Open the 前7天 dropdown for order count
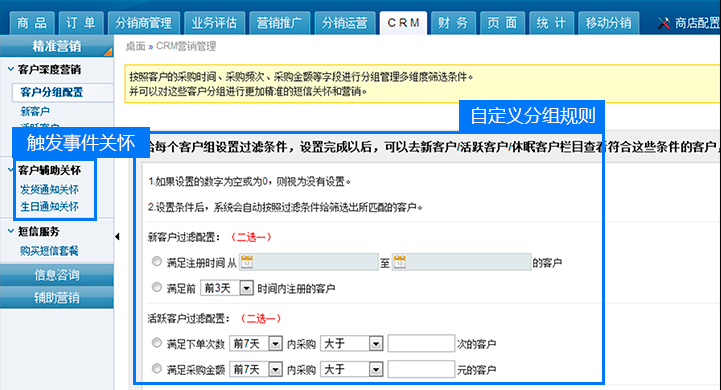The height and width of the screenshot is (390, 721). click(256, 344)
